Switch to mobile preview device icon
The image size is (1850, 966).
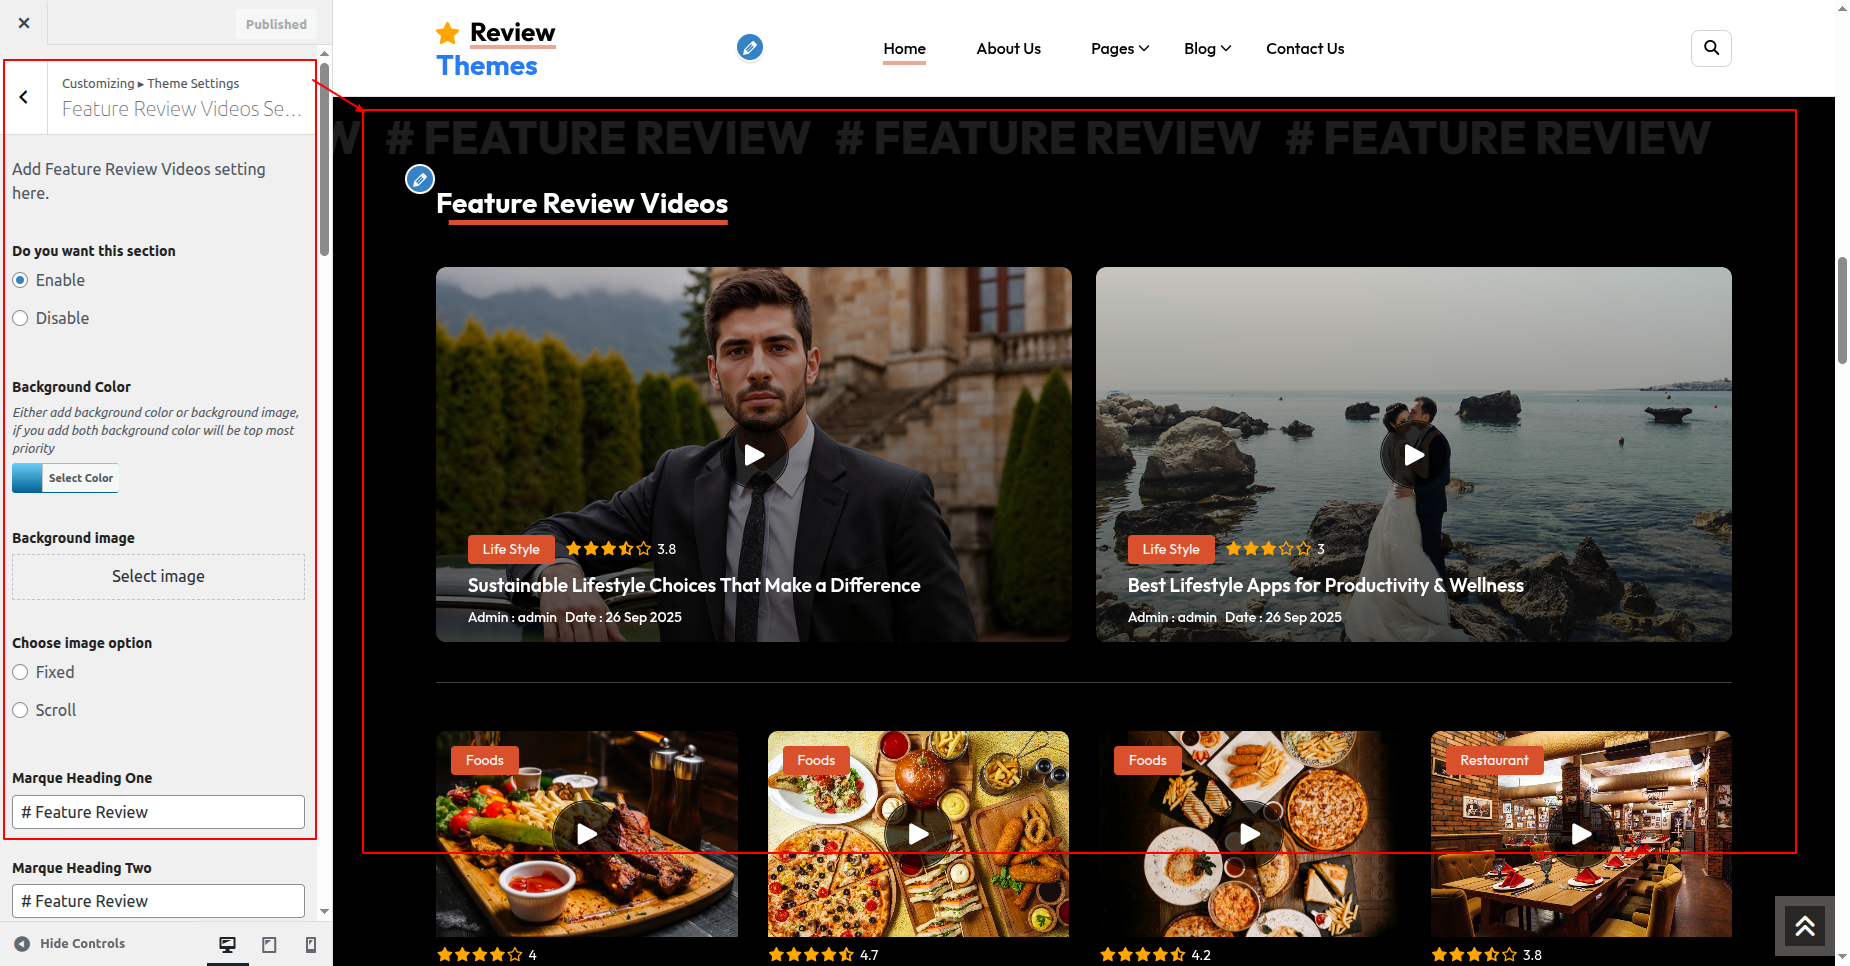pyautogui.click(x=311, y=944)
